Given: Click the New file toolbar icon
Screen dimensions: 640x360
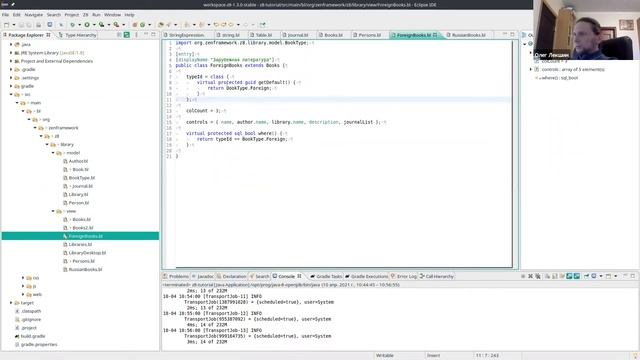Looking at the screenshot, I should (x=6, y=25).
